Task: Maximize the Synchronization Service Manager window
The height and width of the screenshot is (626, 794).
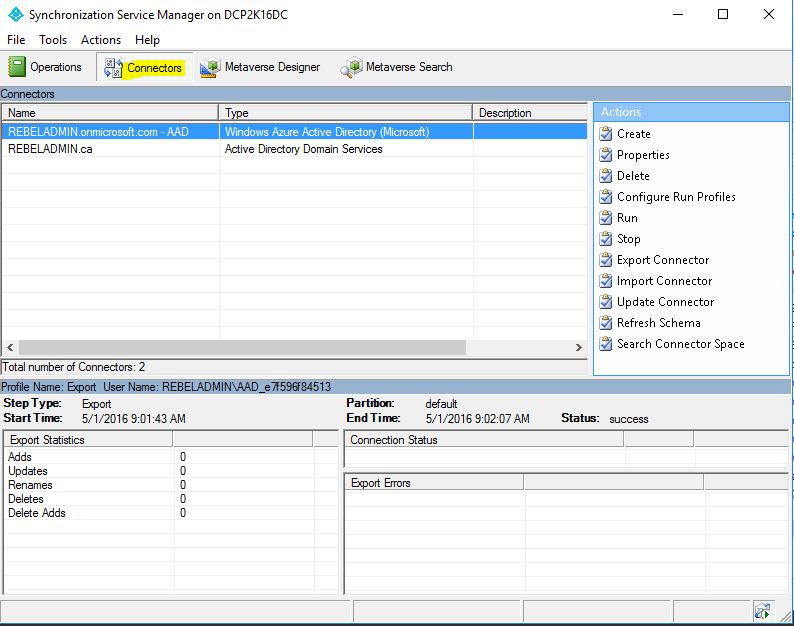Action: pyautogui.click(x=723, y=15)
